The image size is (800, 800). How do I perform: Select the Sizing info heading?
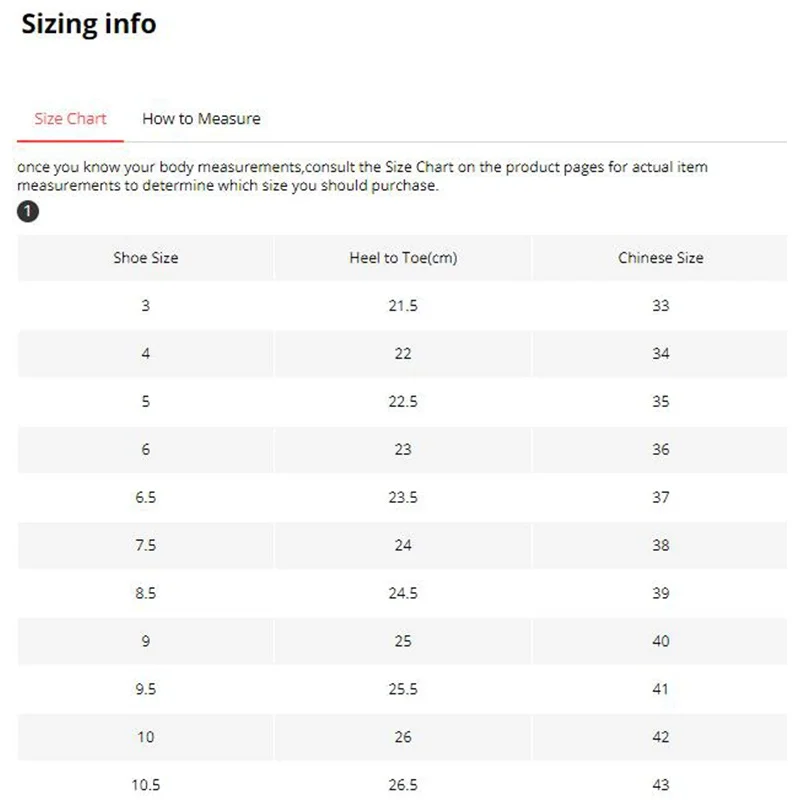click(x=89, y=24)
